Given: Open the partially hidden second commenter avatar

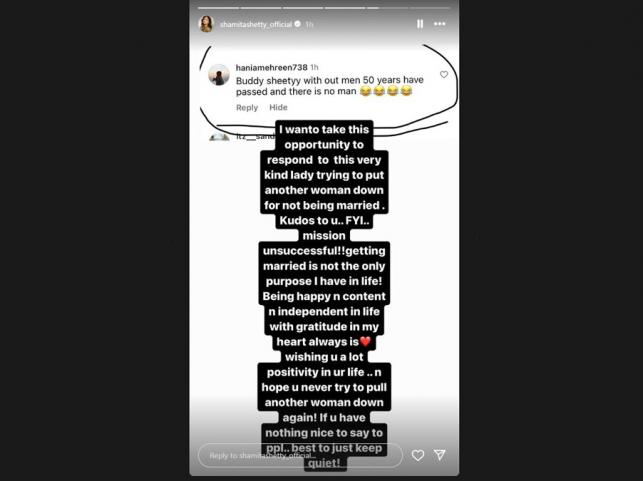Looking at the screenshot, I should 219,137.
